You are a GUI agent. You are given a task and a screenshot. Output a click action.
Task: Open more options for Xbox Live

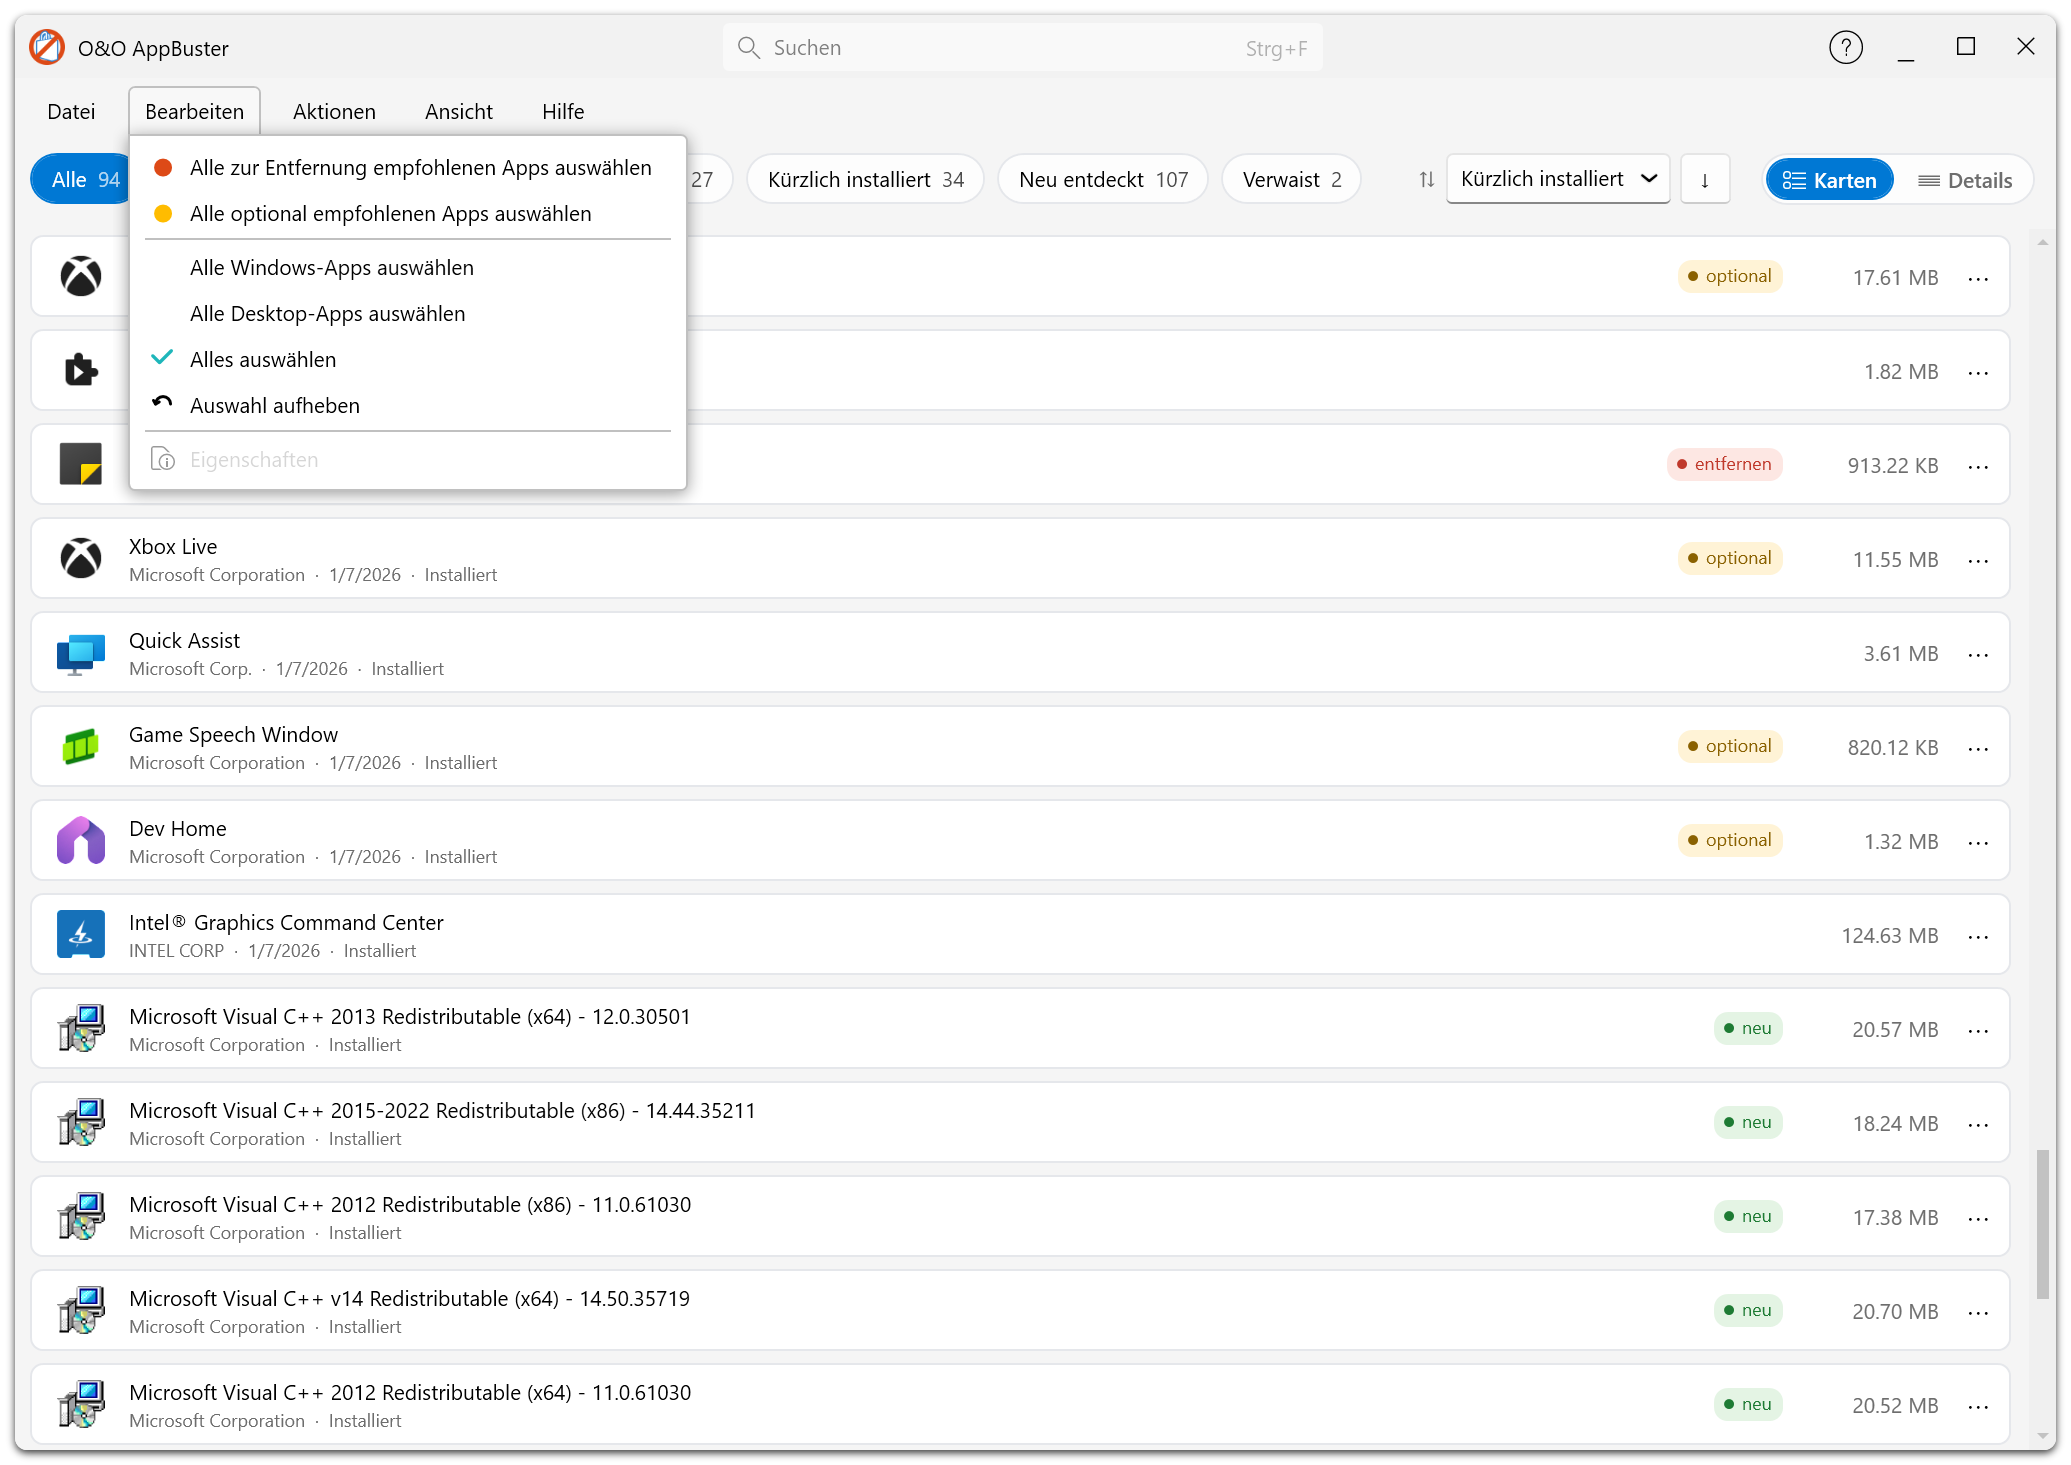[1978, 560]
